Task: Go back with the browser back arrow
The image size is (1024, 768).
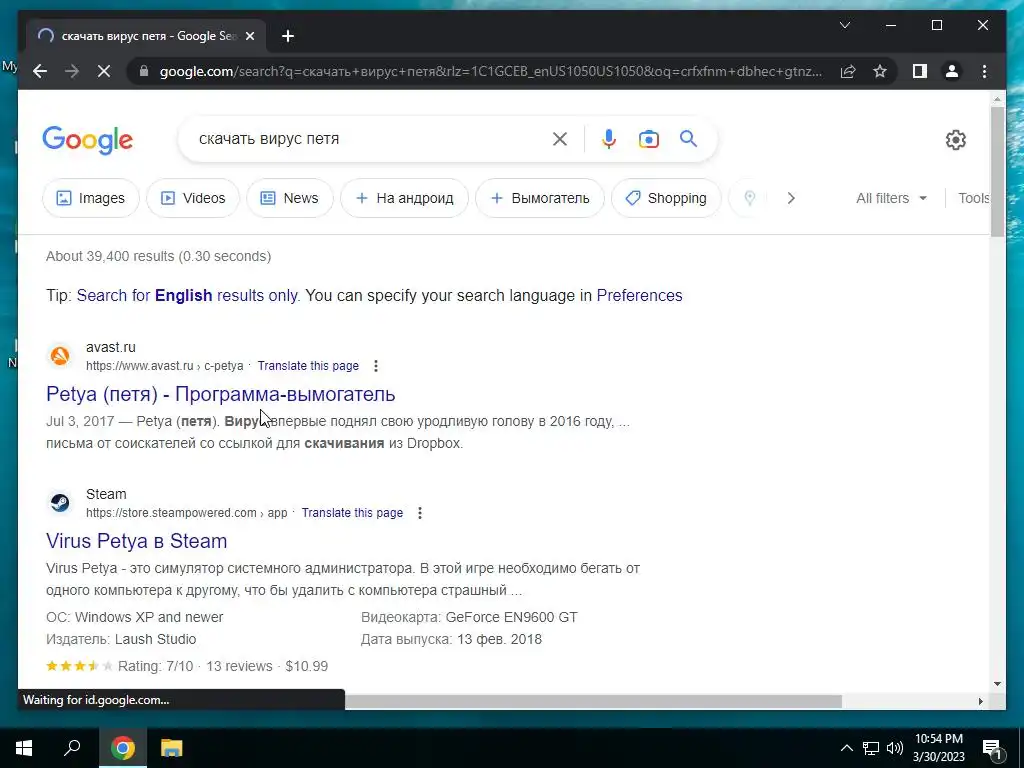Action: coord(40,71)
